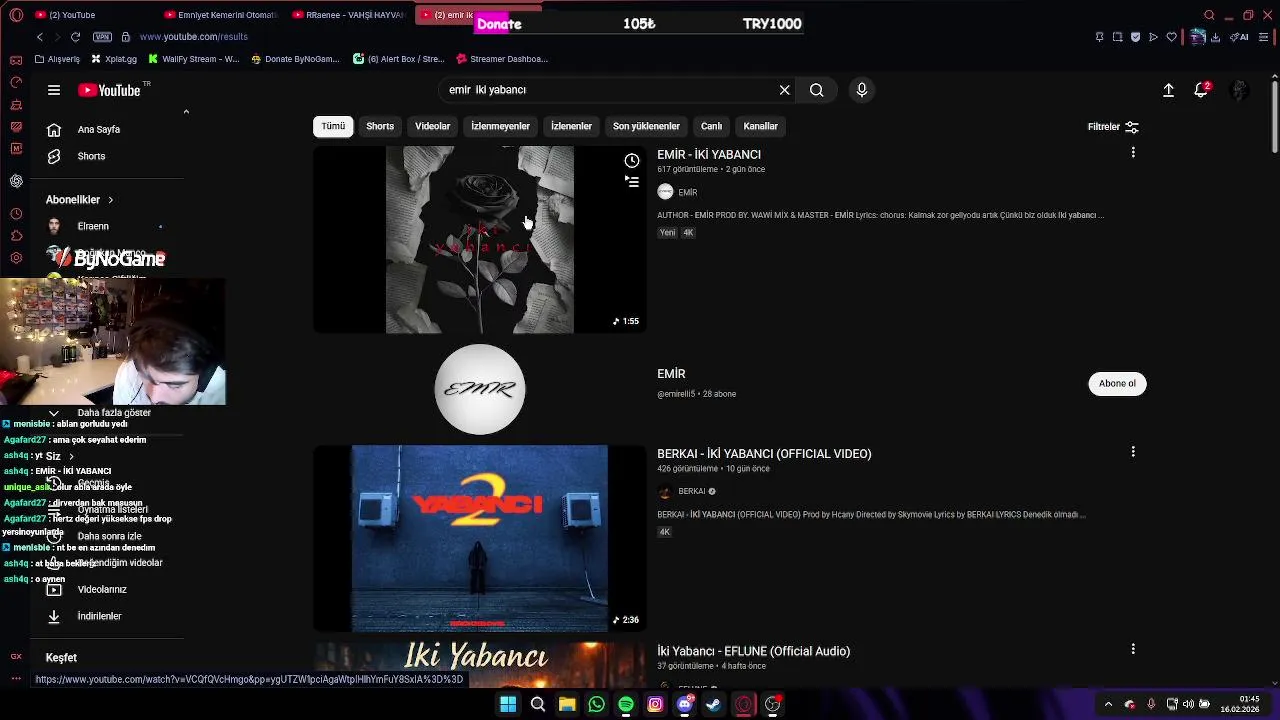Image resolution: width=1280 pixels, height=720 pixels.
Task: Select the İzlenmeyenler filter chip
Action: point(500,126)
